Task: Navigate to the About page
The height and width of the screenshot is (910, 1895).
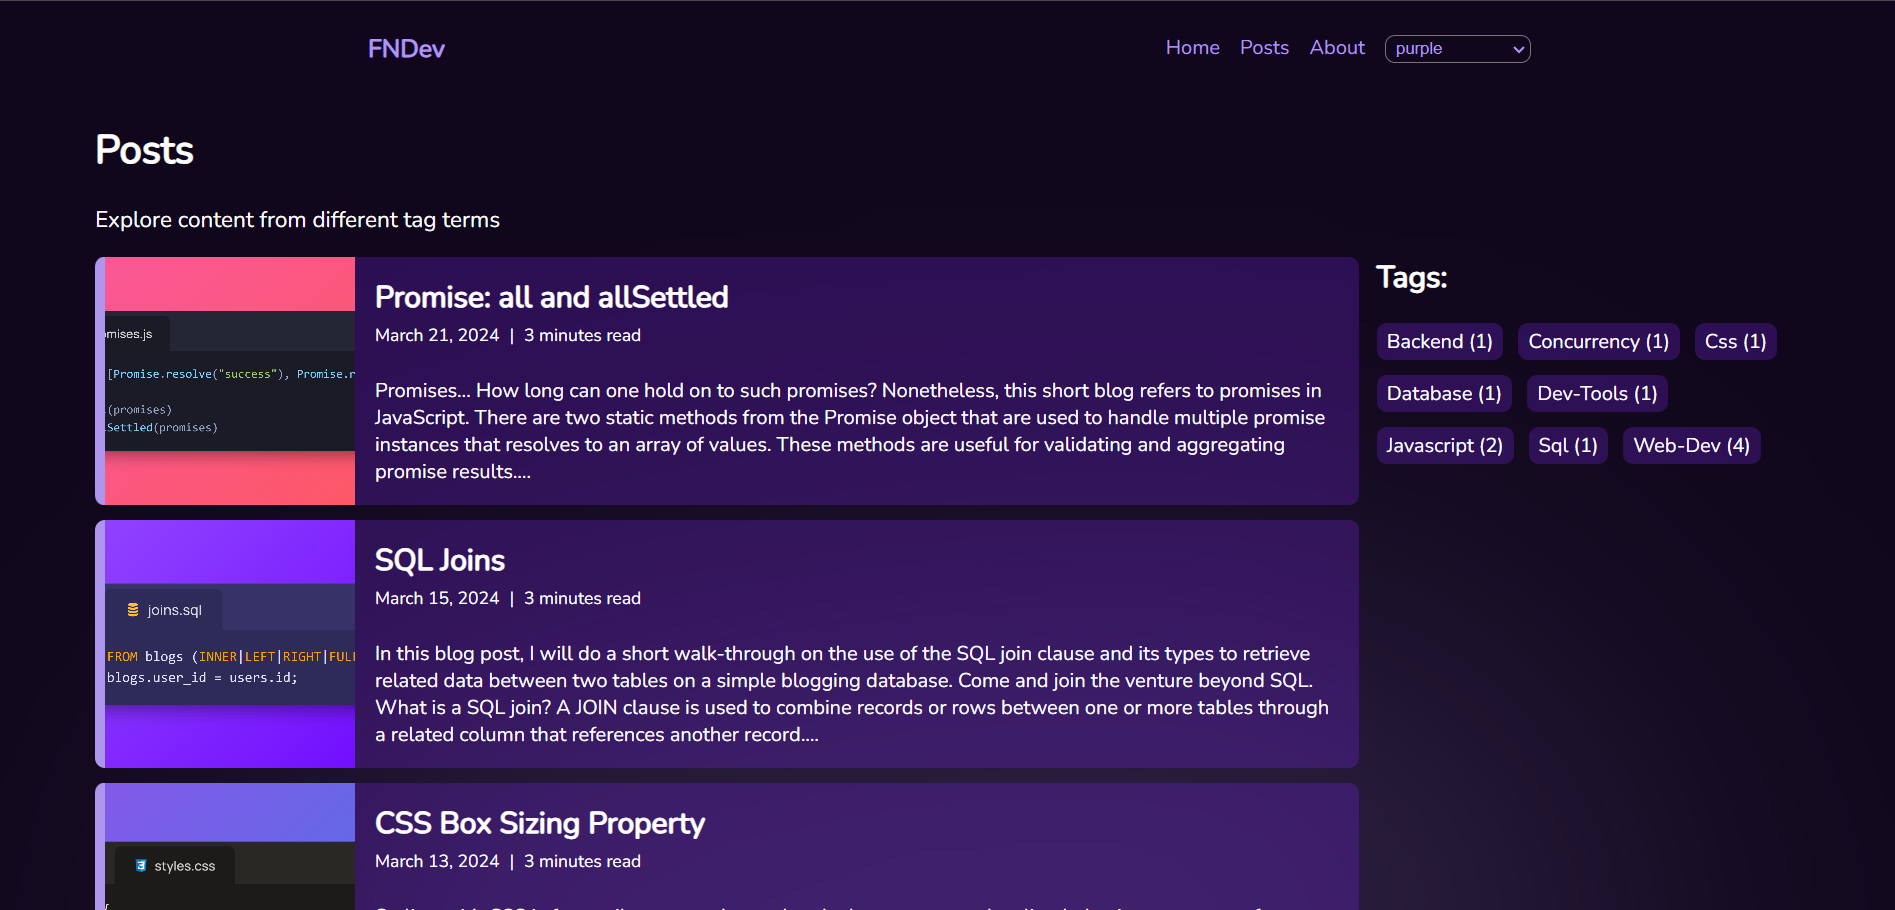Action: 1337,48
